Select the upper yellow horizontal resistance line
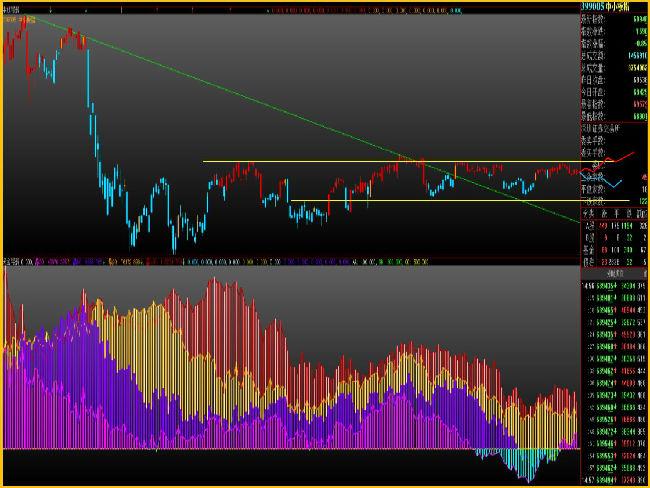Viewport: 650px width, 488px height. (x=300, y=161)
